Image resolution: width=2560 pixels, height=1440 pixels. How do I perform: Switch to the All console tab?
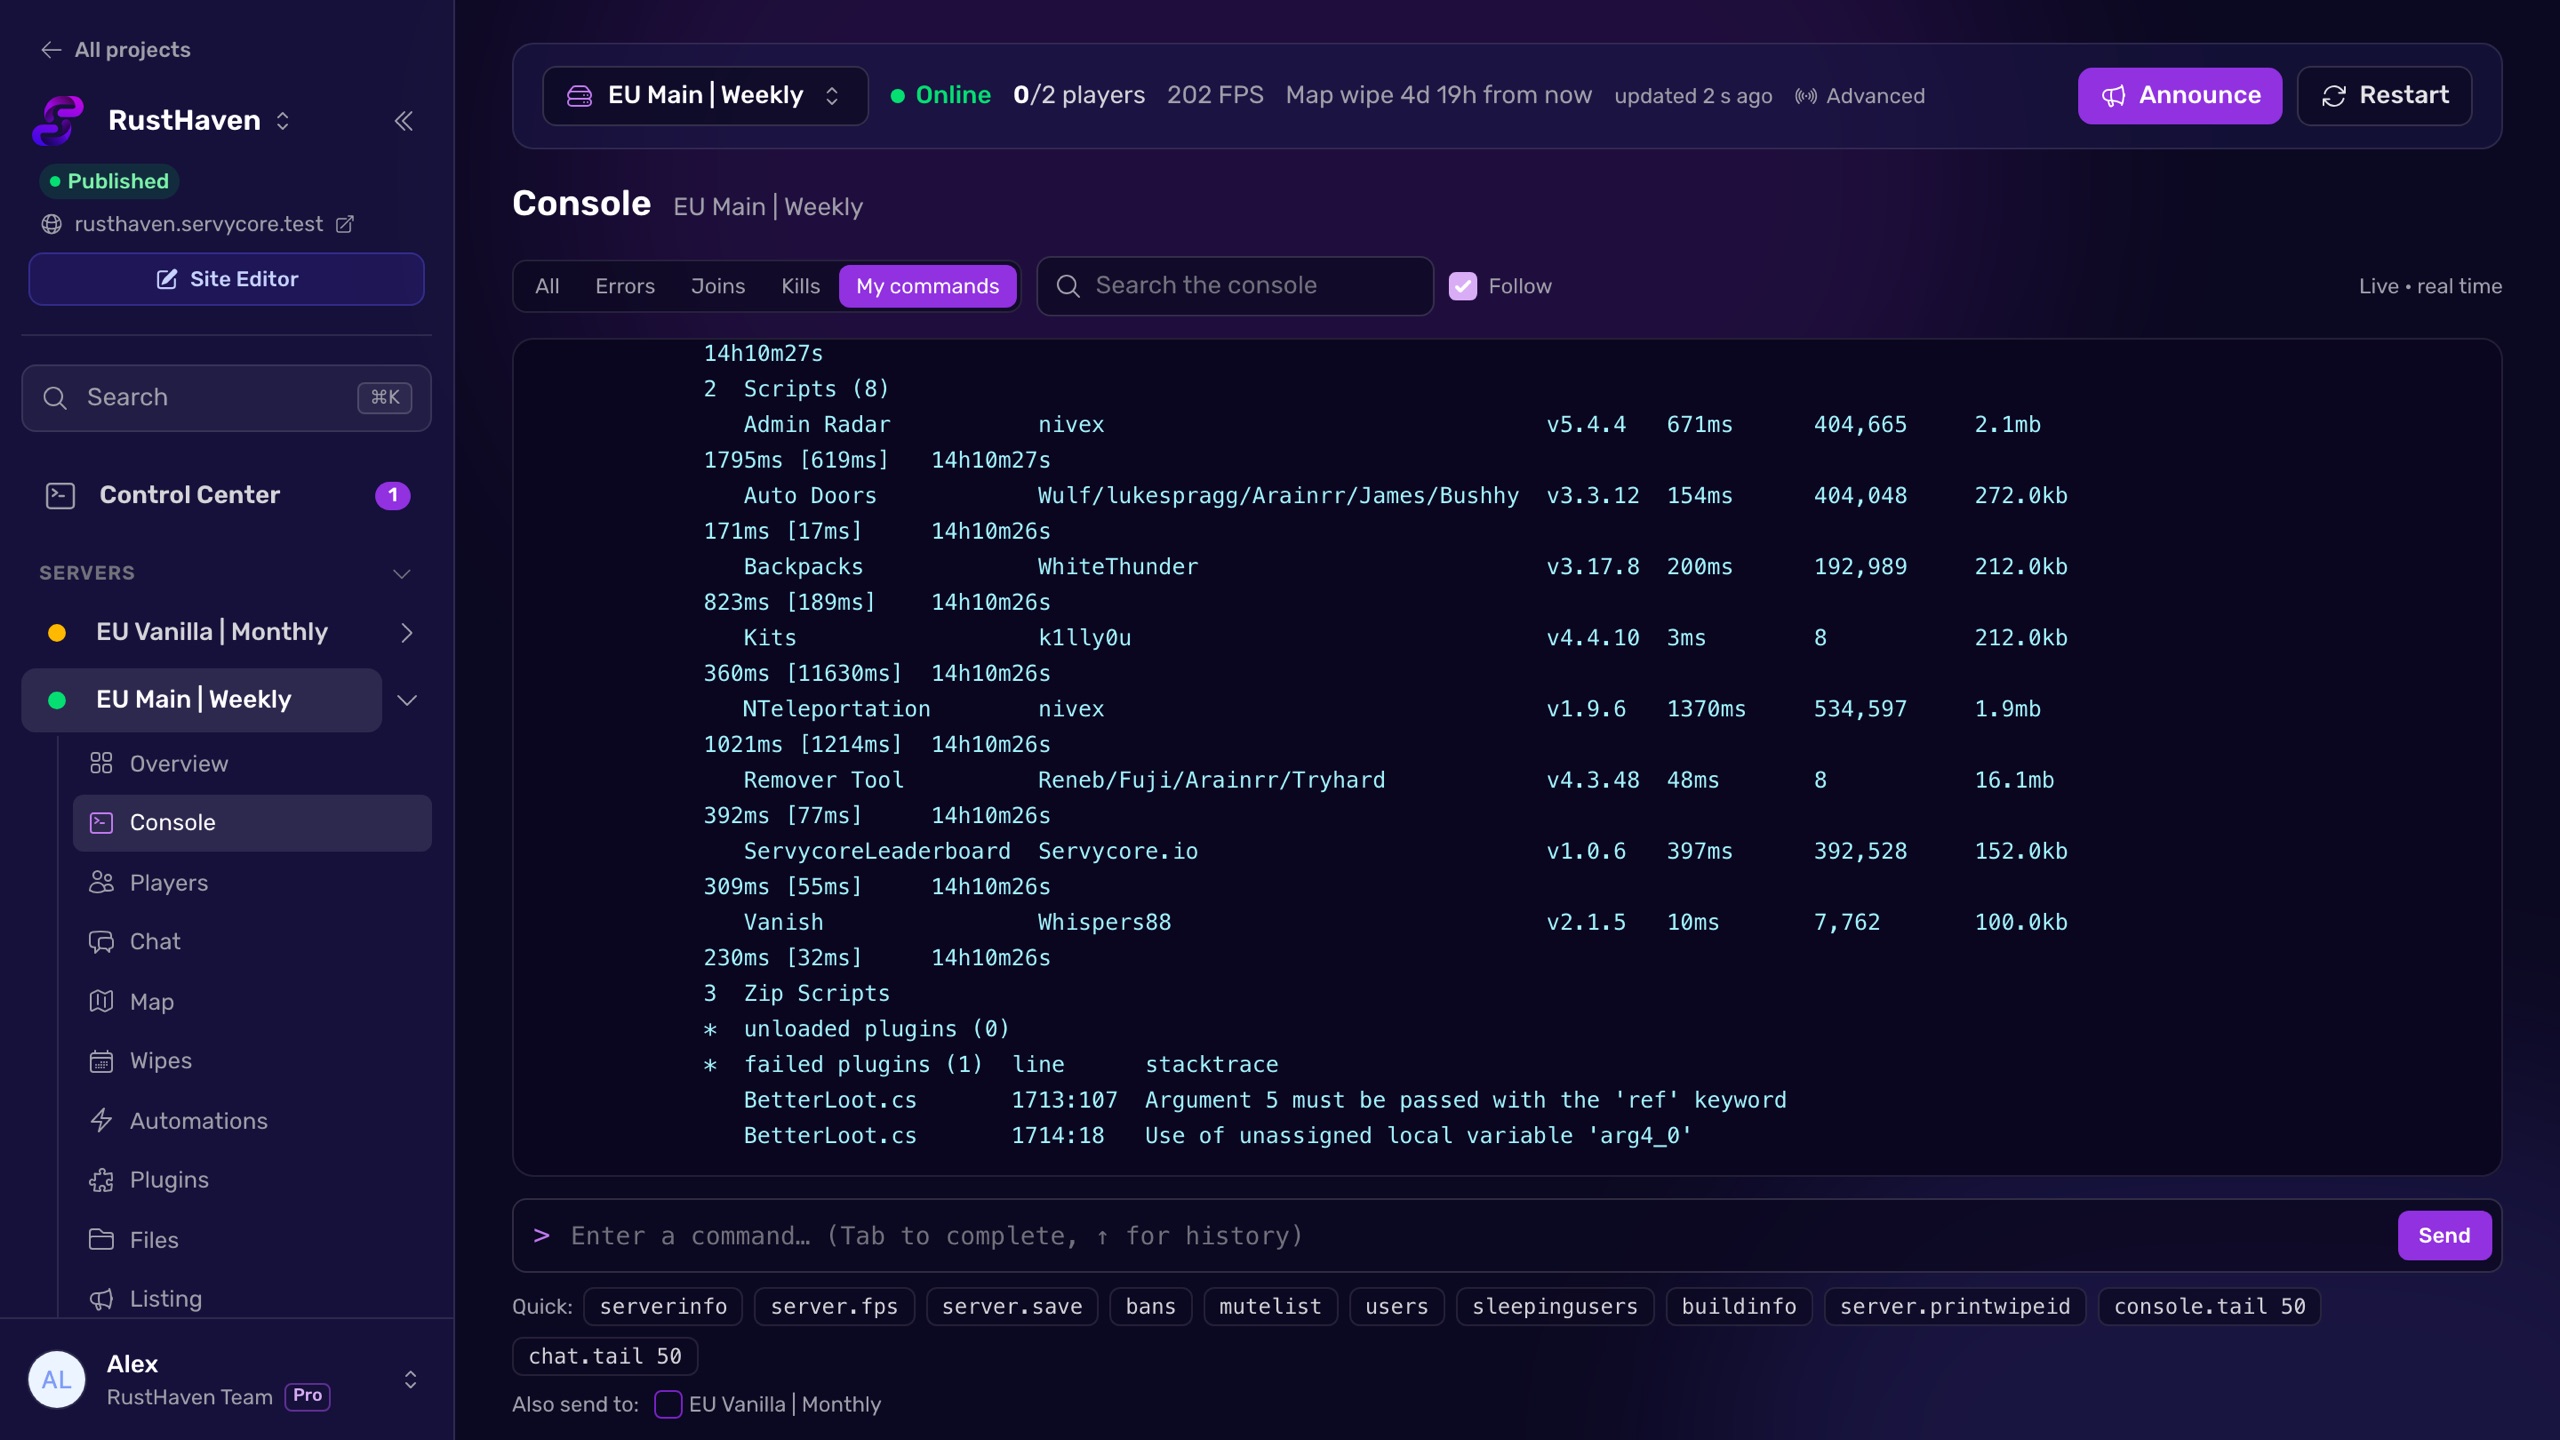547,286
